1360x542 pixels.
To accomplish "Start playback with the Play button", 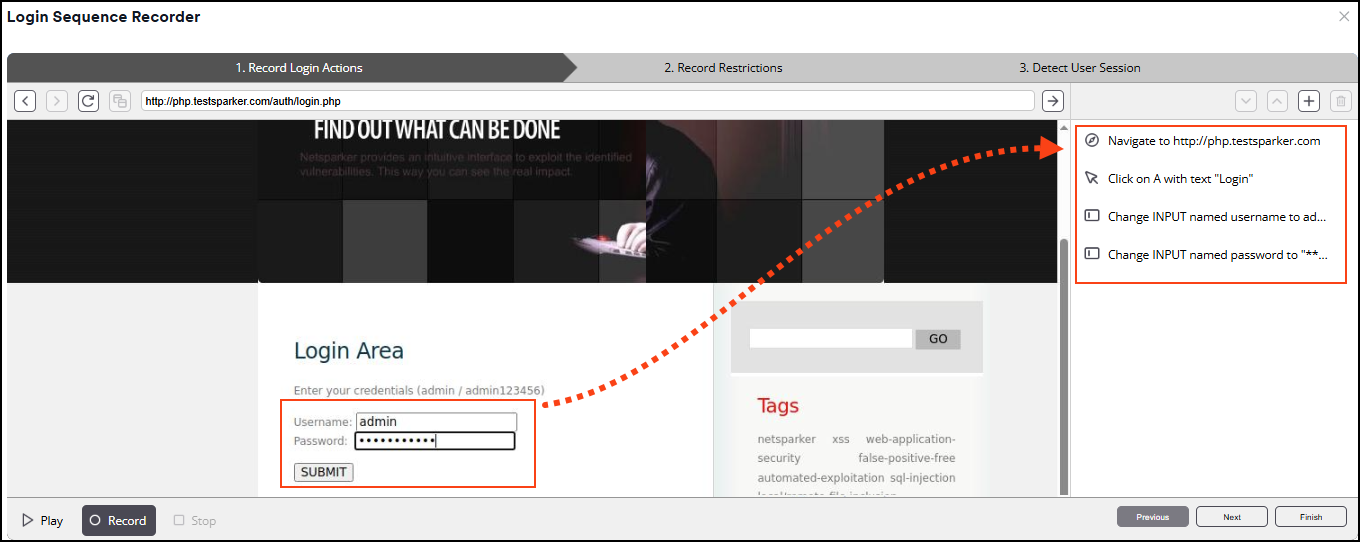I will [x=42, y=520].
